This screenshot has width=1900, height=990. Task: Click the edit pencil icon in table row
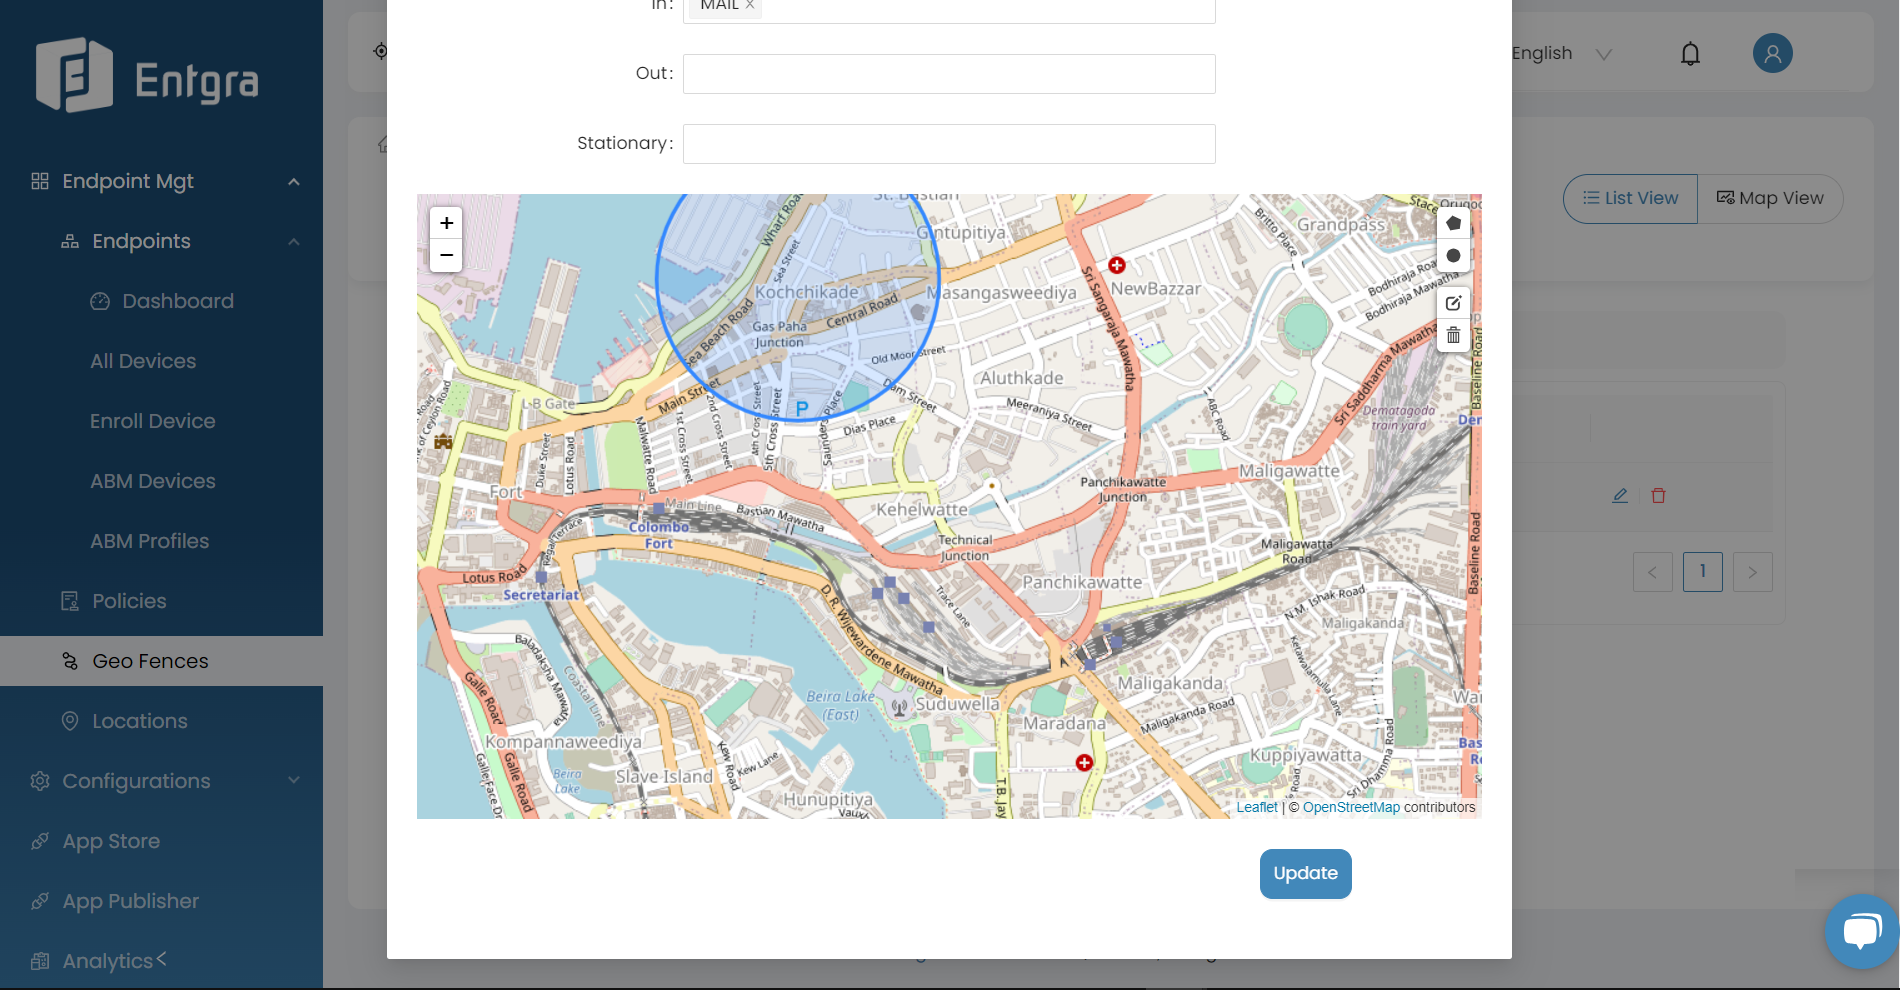pyautogui.click(x=1620, y=495)
